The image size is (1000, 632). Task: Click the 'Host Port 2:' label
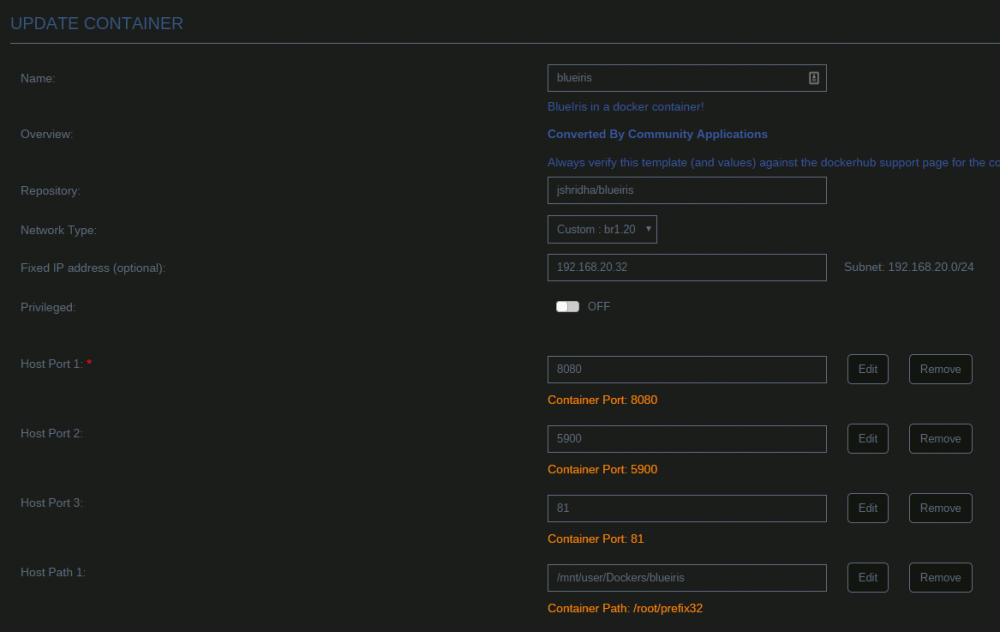[52, 433]
